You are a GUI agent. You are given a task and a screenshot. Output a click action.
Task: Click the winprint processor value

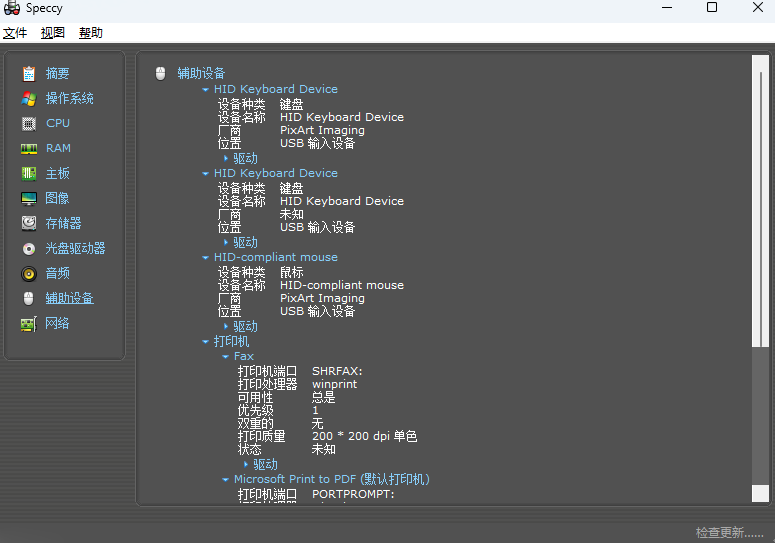pos(334,384)
